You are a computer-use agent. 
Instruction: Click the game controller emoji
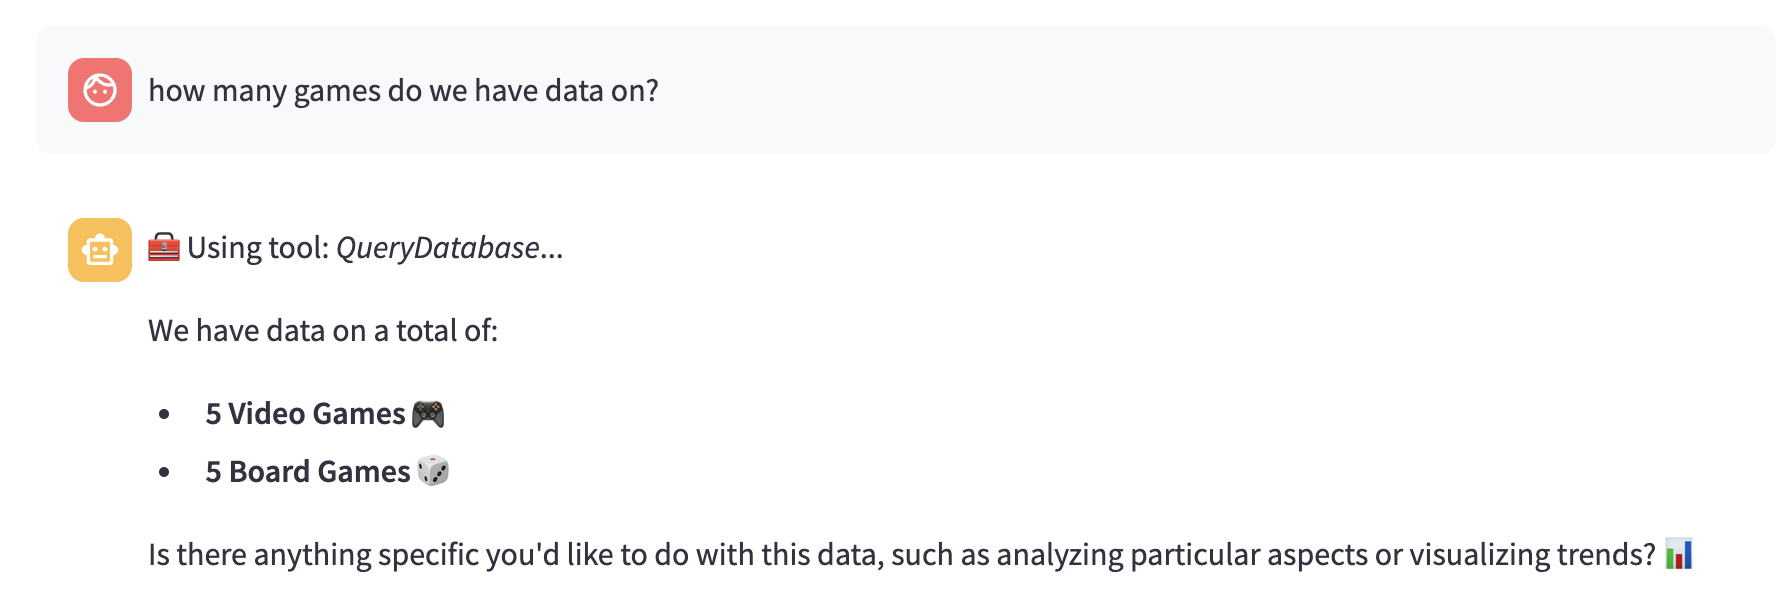click(428, 414)
